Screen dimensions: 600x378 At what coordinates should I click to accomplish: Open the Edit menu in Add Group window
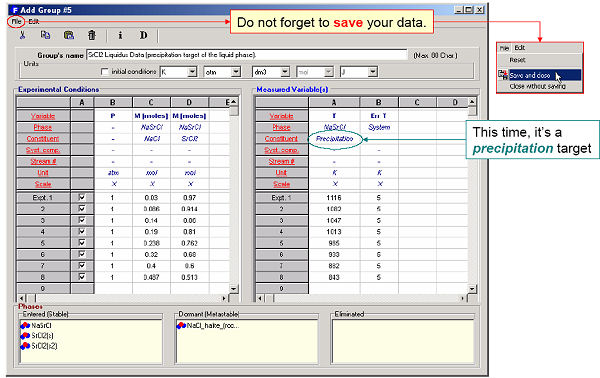pyautogui.click(x=34, y=22)
